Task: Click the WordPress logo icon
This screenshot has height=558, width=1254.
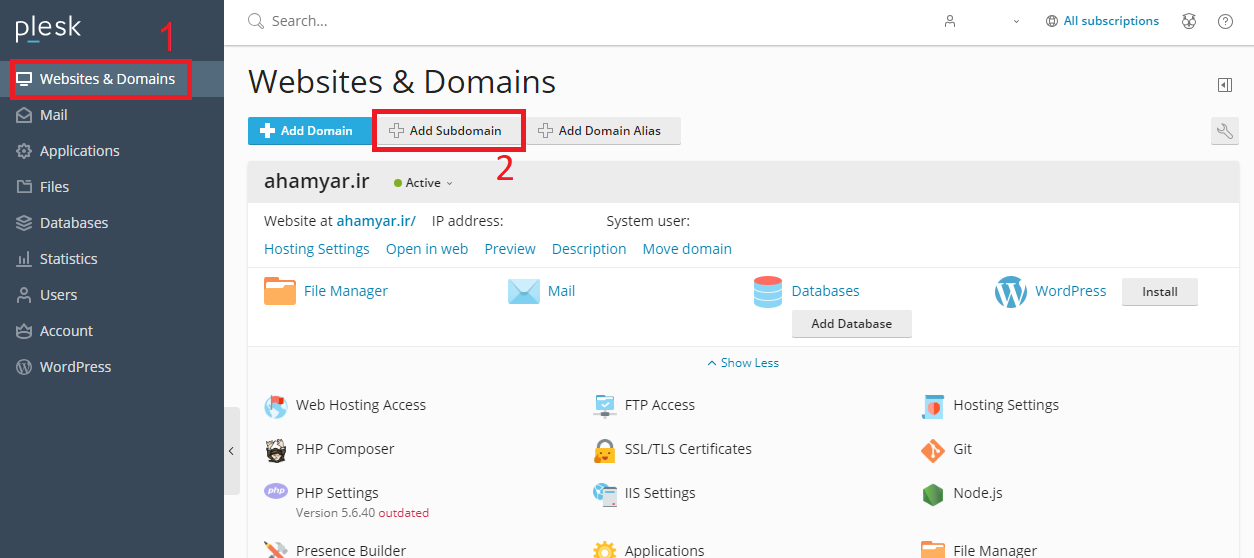Action: pos(1011,292)
